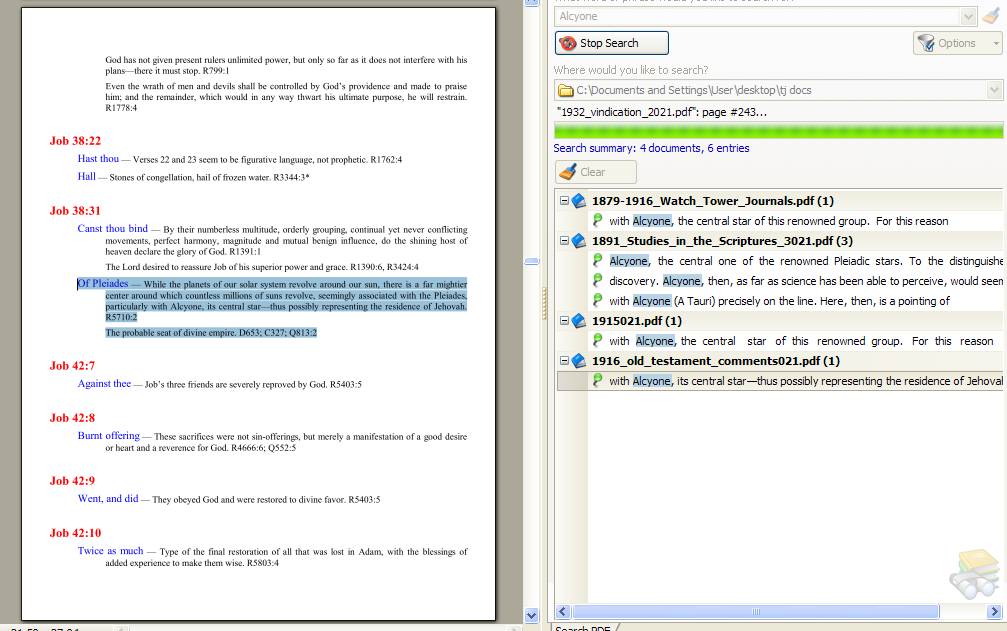
Task: Click the blue 'Went, and did' entry
Action: (x=108, y=498)
